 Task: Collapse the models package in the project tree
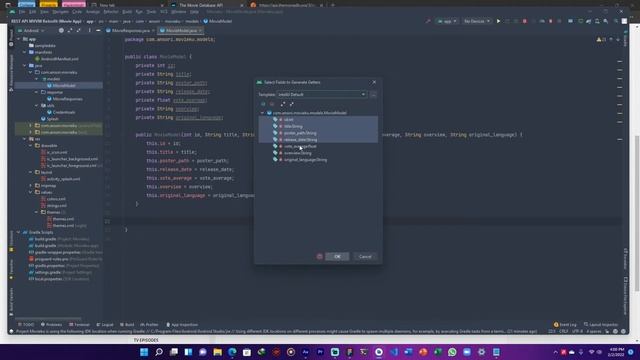point(37,79)
